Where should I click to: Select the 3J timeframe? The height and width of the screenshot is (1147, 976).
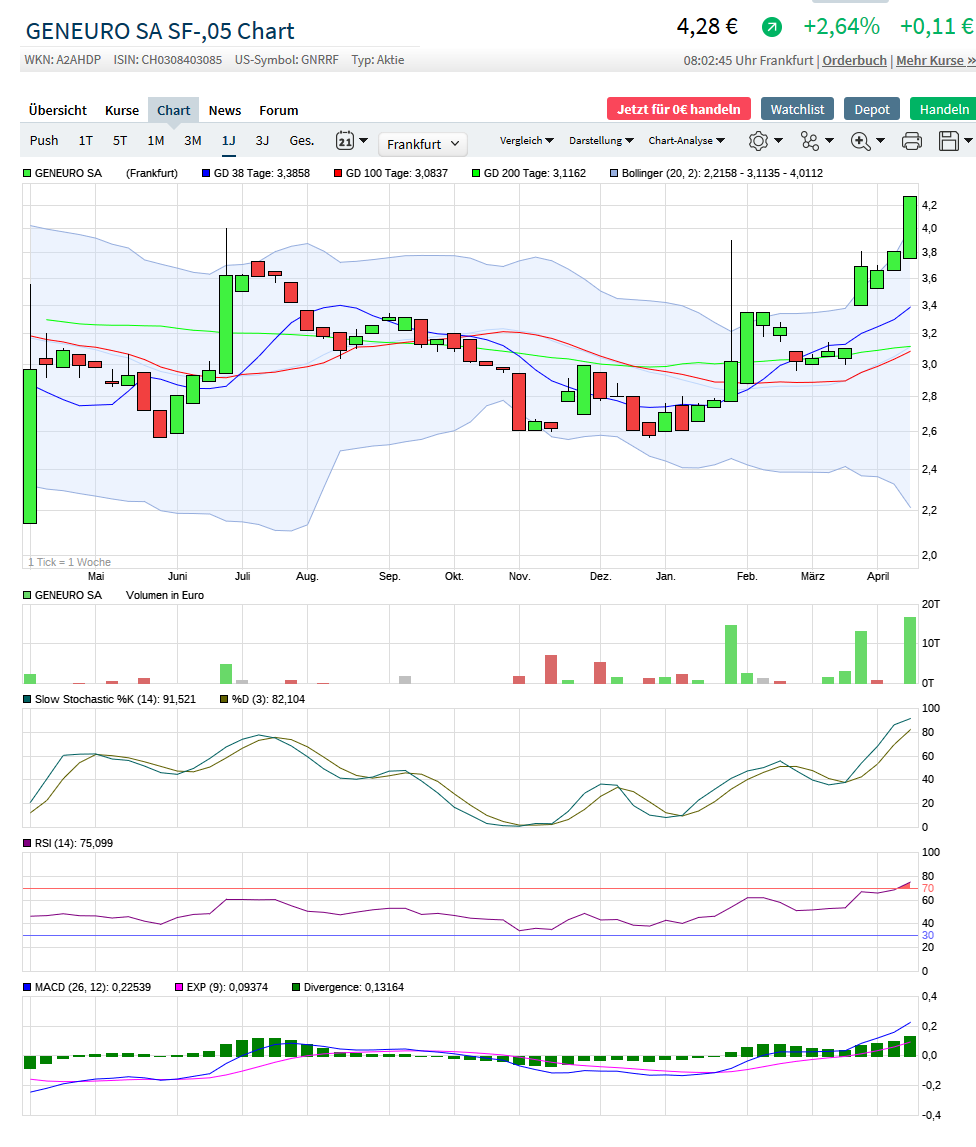(x=262, y=140)
